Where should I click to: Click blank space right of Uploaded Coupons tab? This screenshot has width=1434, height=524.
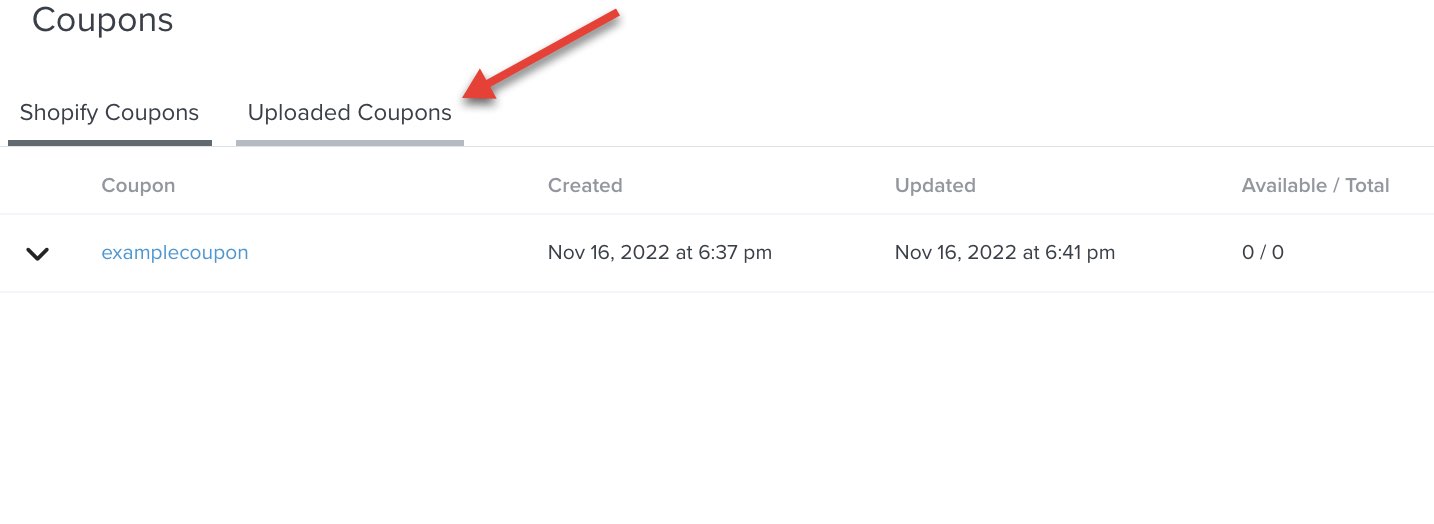(x=900, y=113)
